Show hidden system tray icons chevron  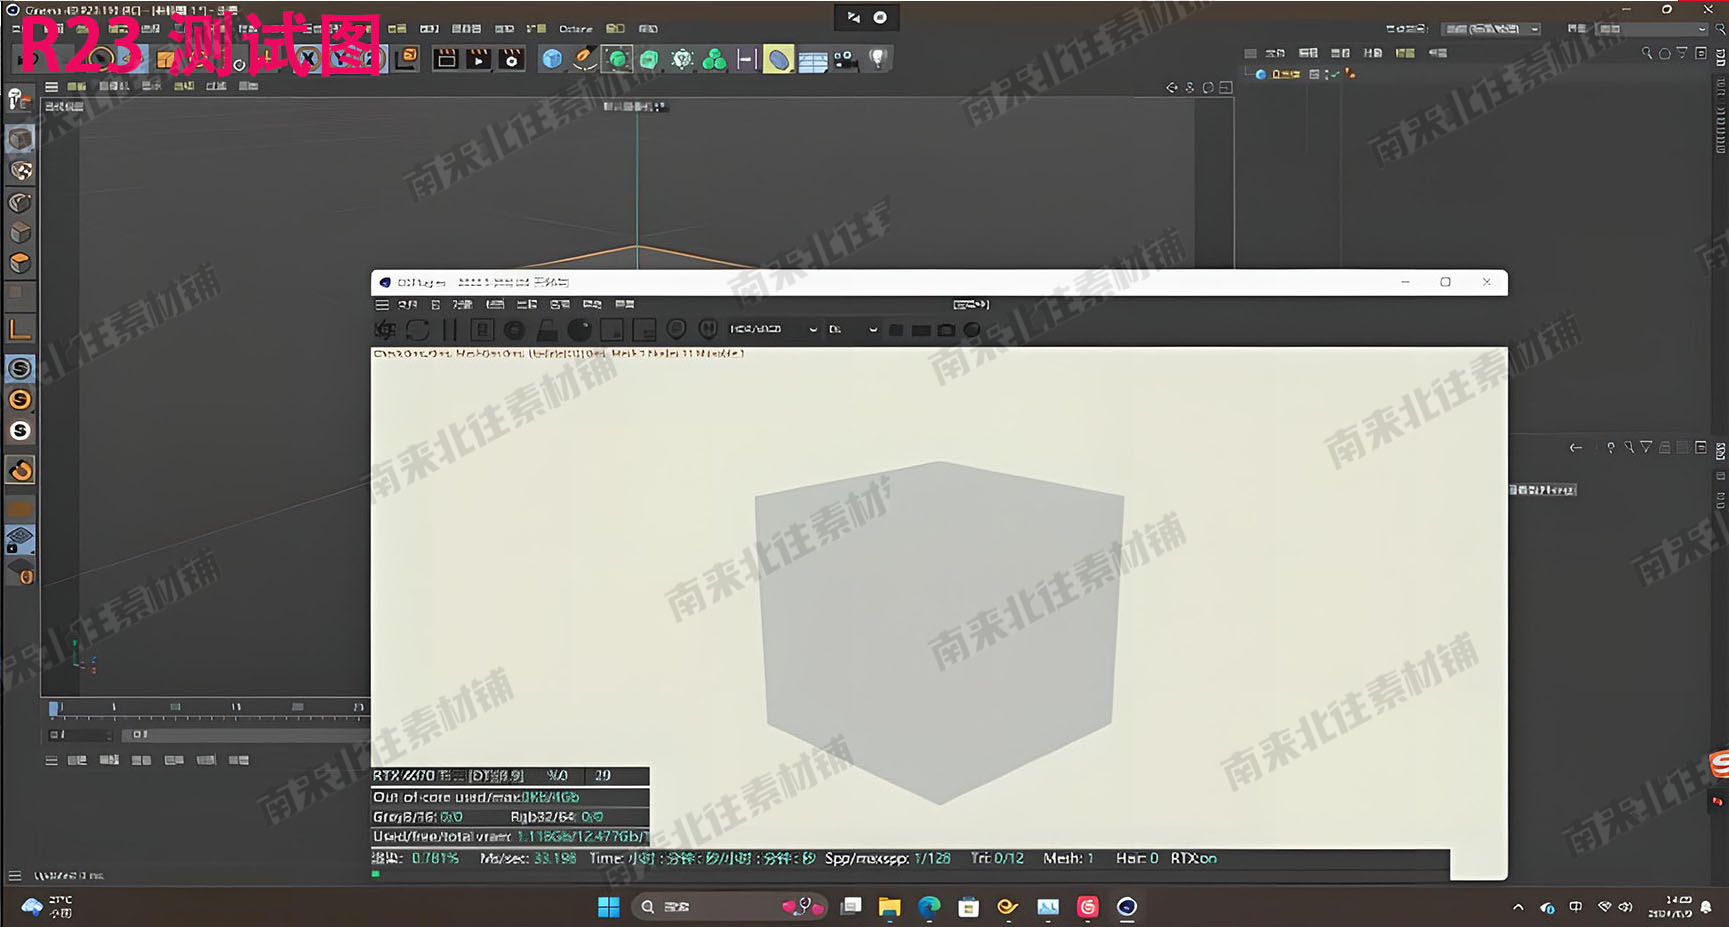point(1518,907)
